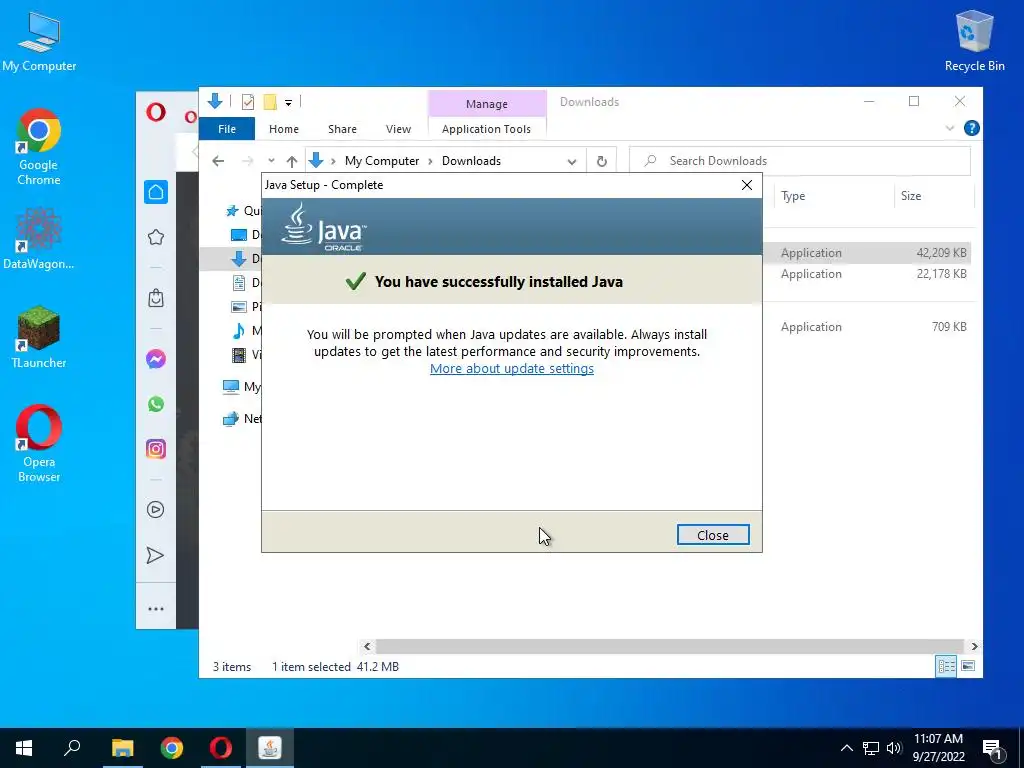Open Explorer help question mark icon
Image resolution: width=1024 pixels, height=768 pixels.
(971, 128)
